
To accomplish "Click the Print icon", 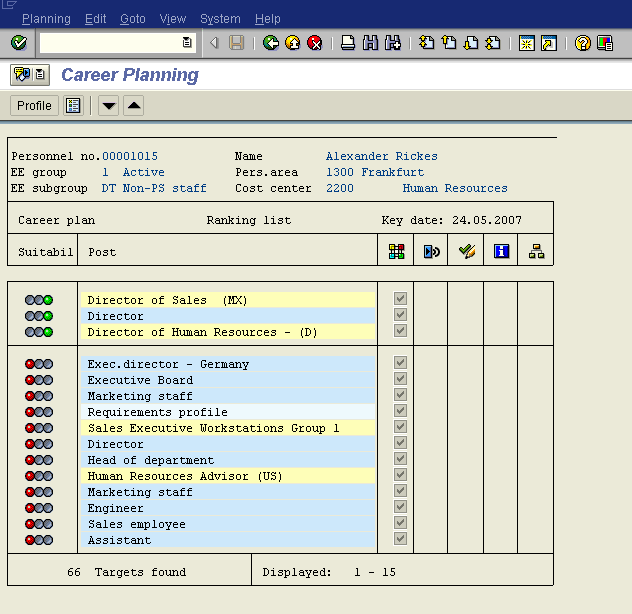I will [x=348, y=42].
